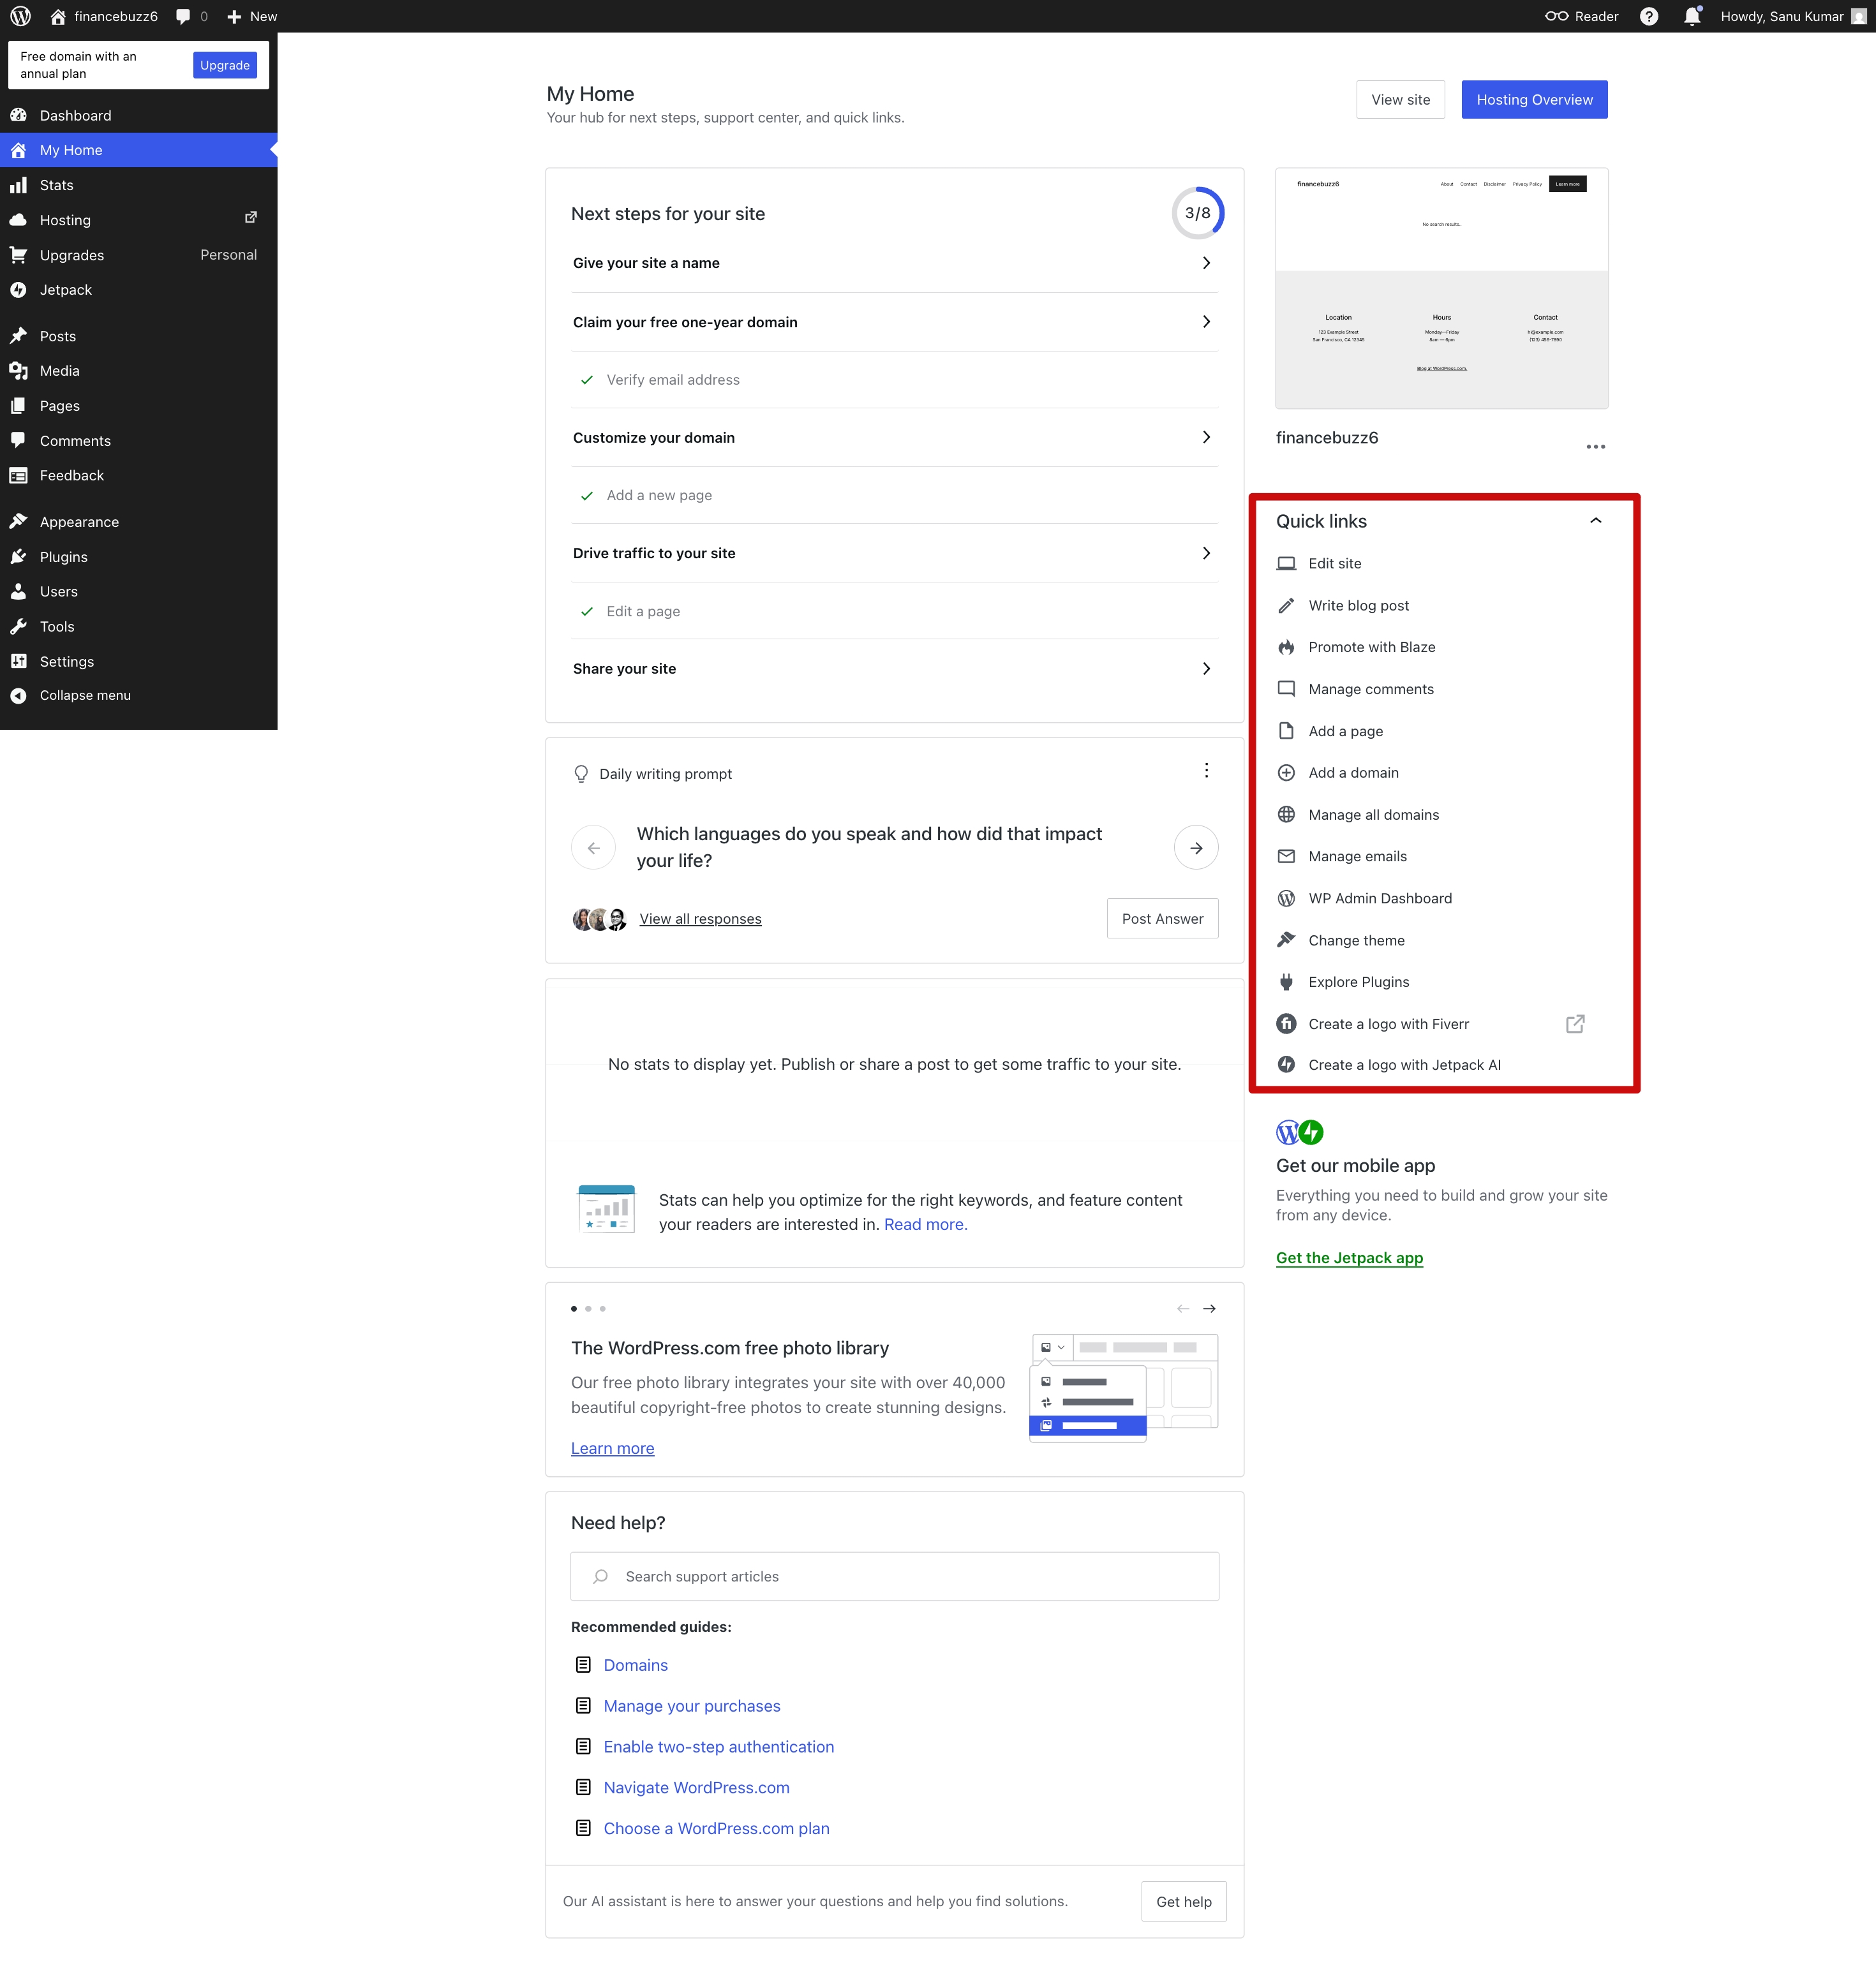Viewport: 1876px width, 1970px height.
Task: Open Howdy, Sanu Kumar profile menu
Action: [x=1793, y=16]
